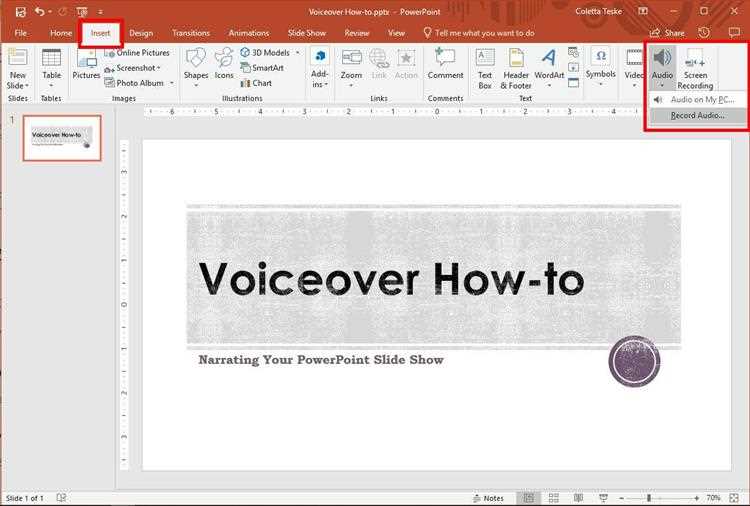The image size is (750, 506).
Task: Adjust the zoom slider handle
Action: (x=649, y=498)
